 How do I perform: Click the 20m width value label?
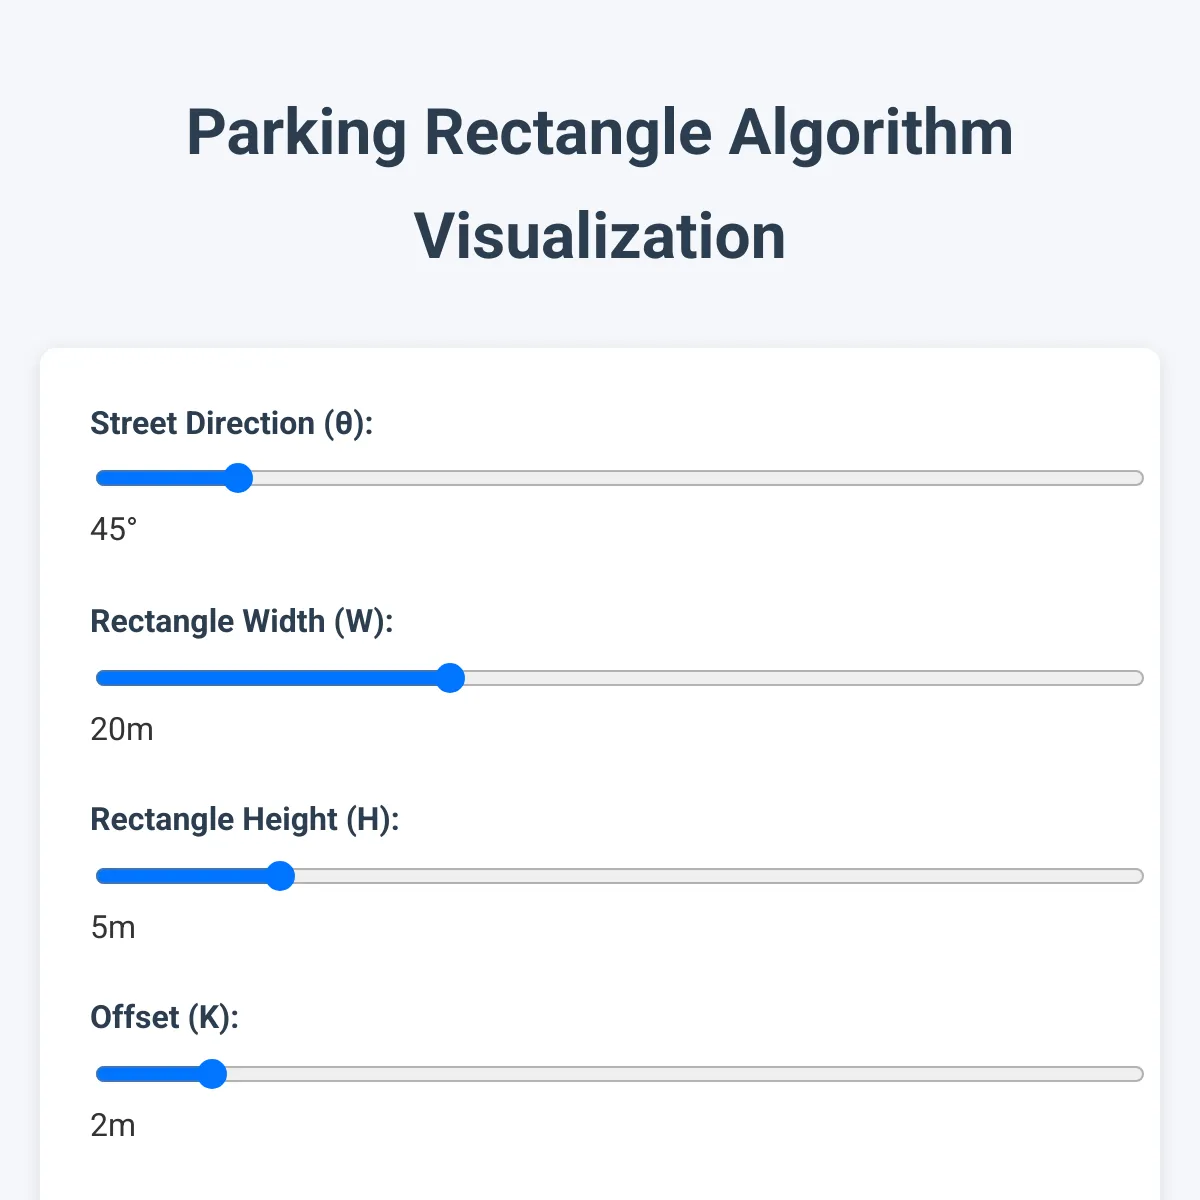click(x=121, y=729)
